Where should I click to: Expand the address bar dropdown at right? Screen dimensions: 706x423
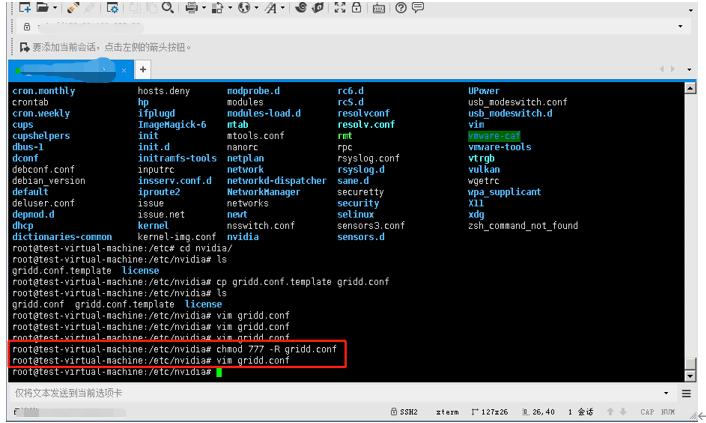tap(681, 26)
